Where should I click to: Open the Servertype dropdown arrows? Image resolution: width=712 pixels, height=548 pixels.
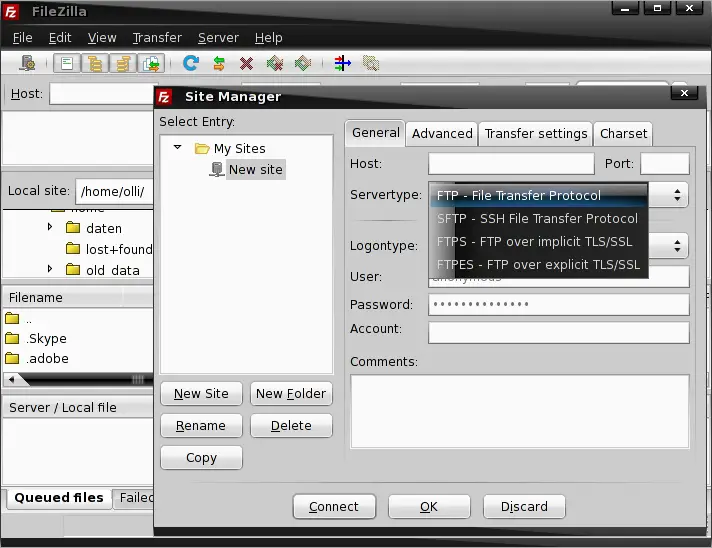(677, 195)
